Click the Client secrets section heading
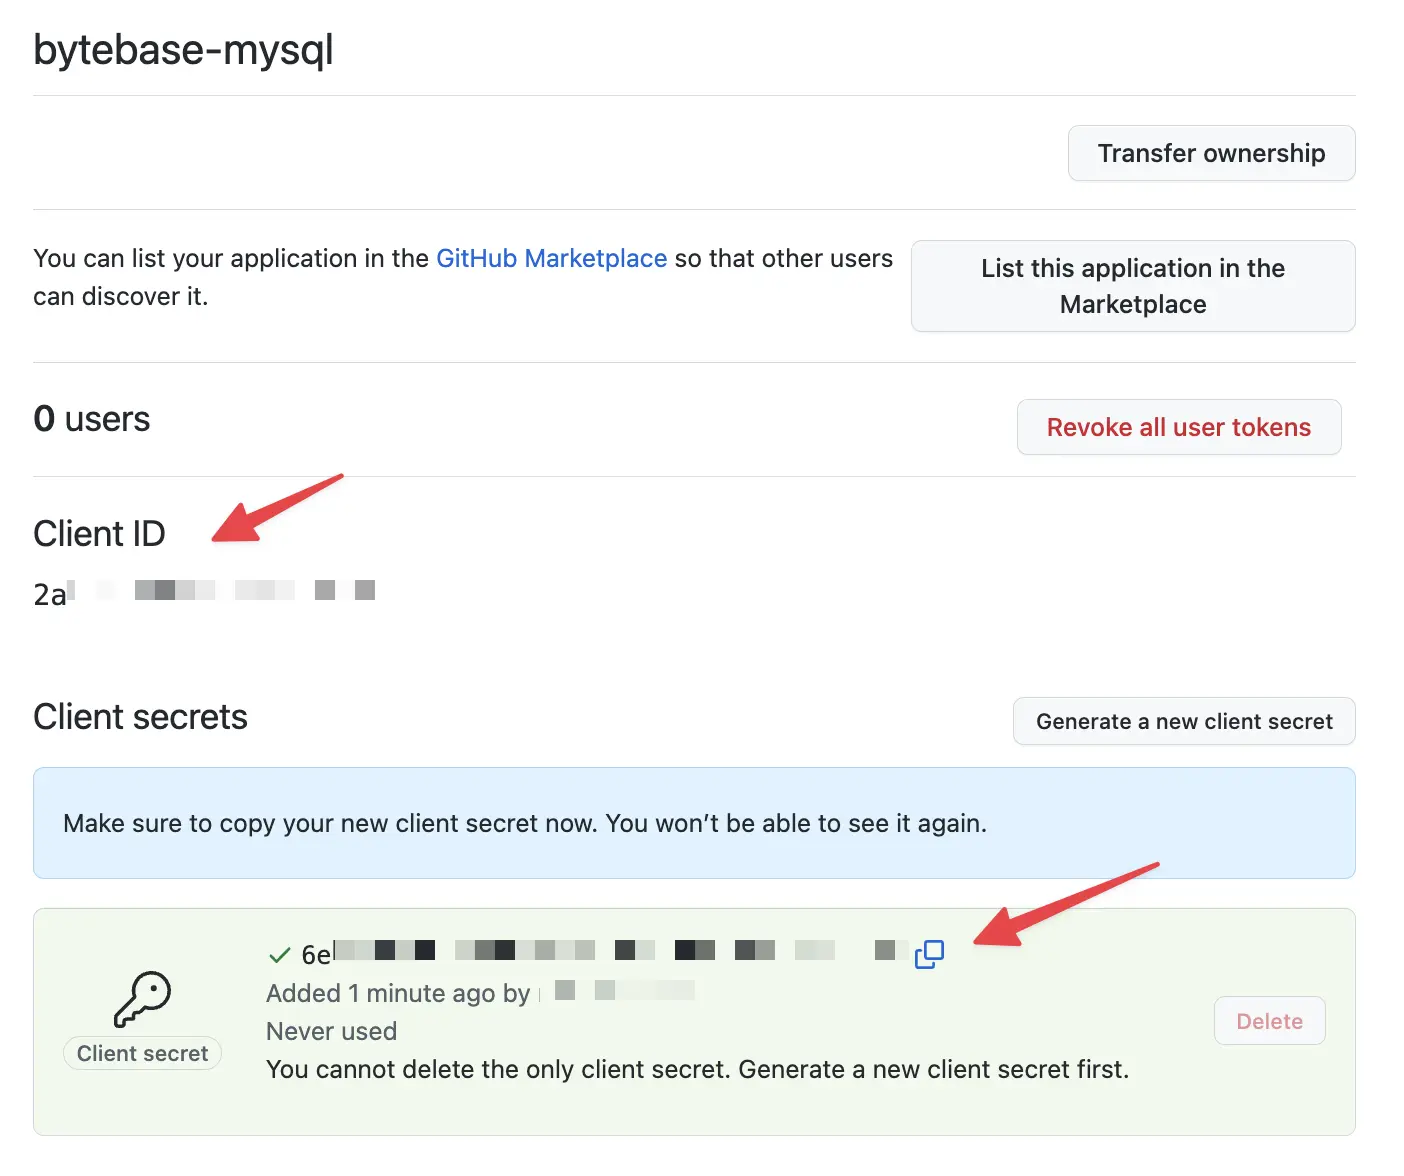This screenshot has height=1176, width=1404. coord(139,716)
